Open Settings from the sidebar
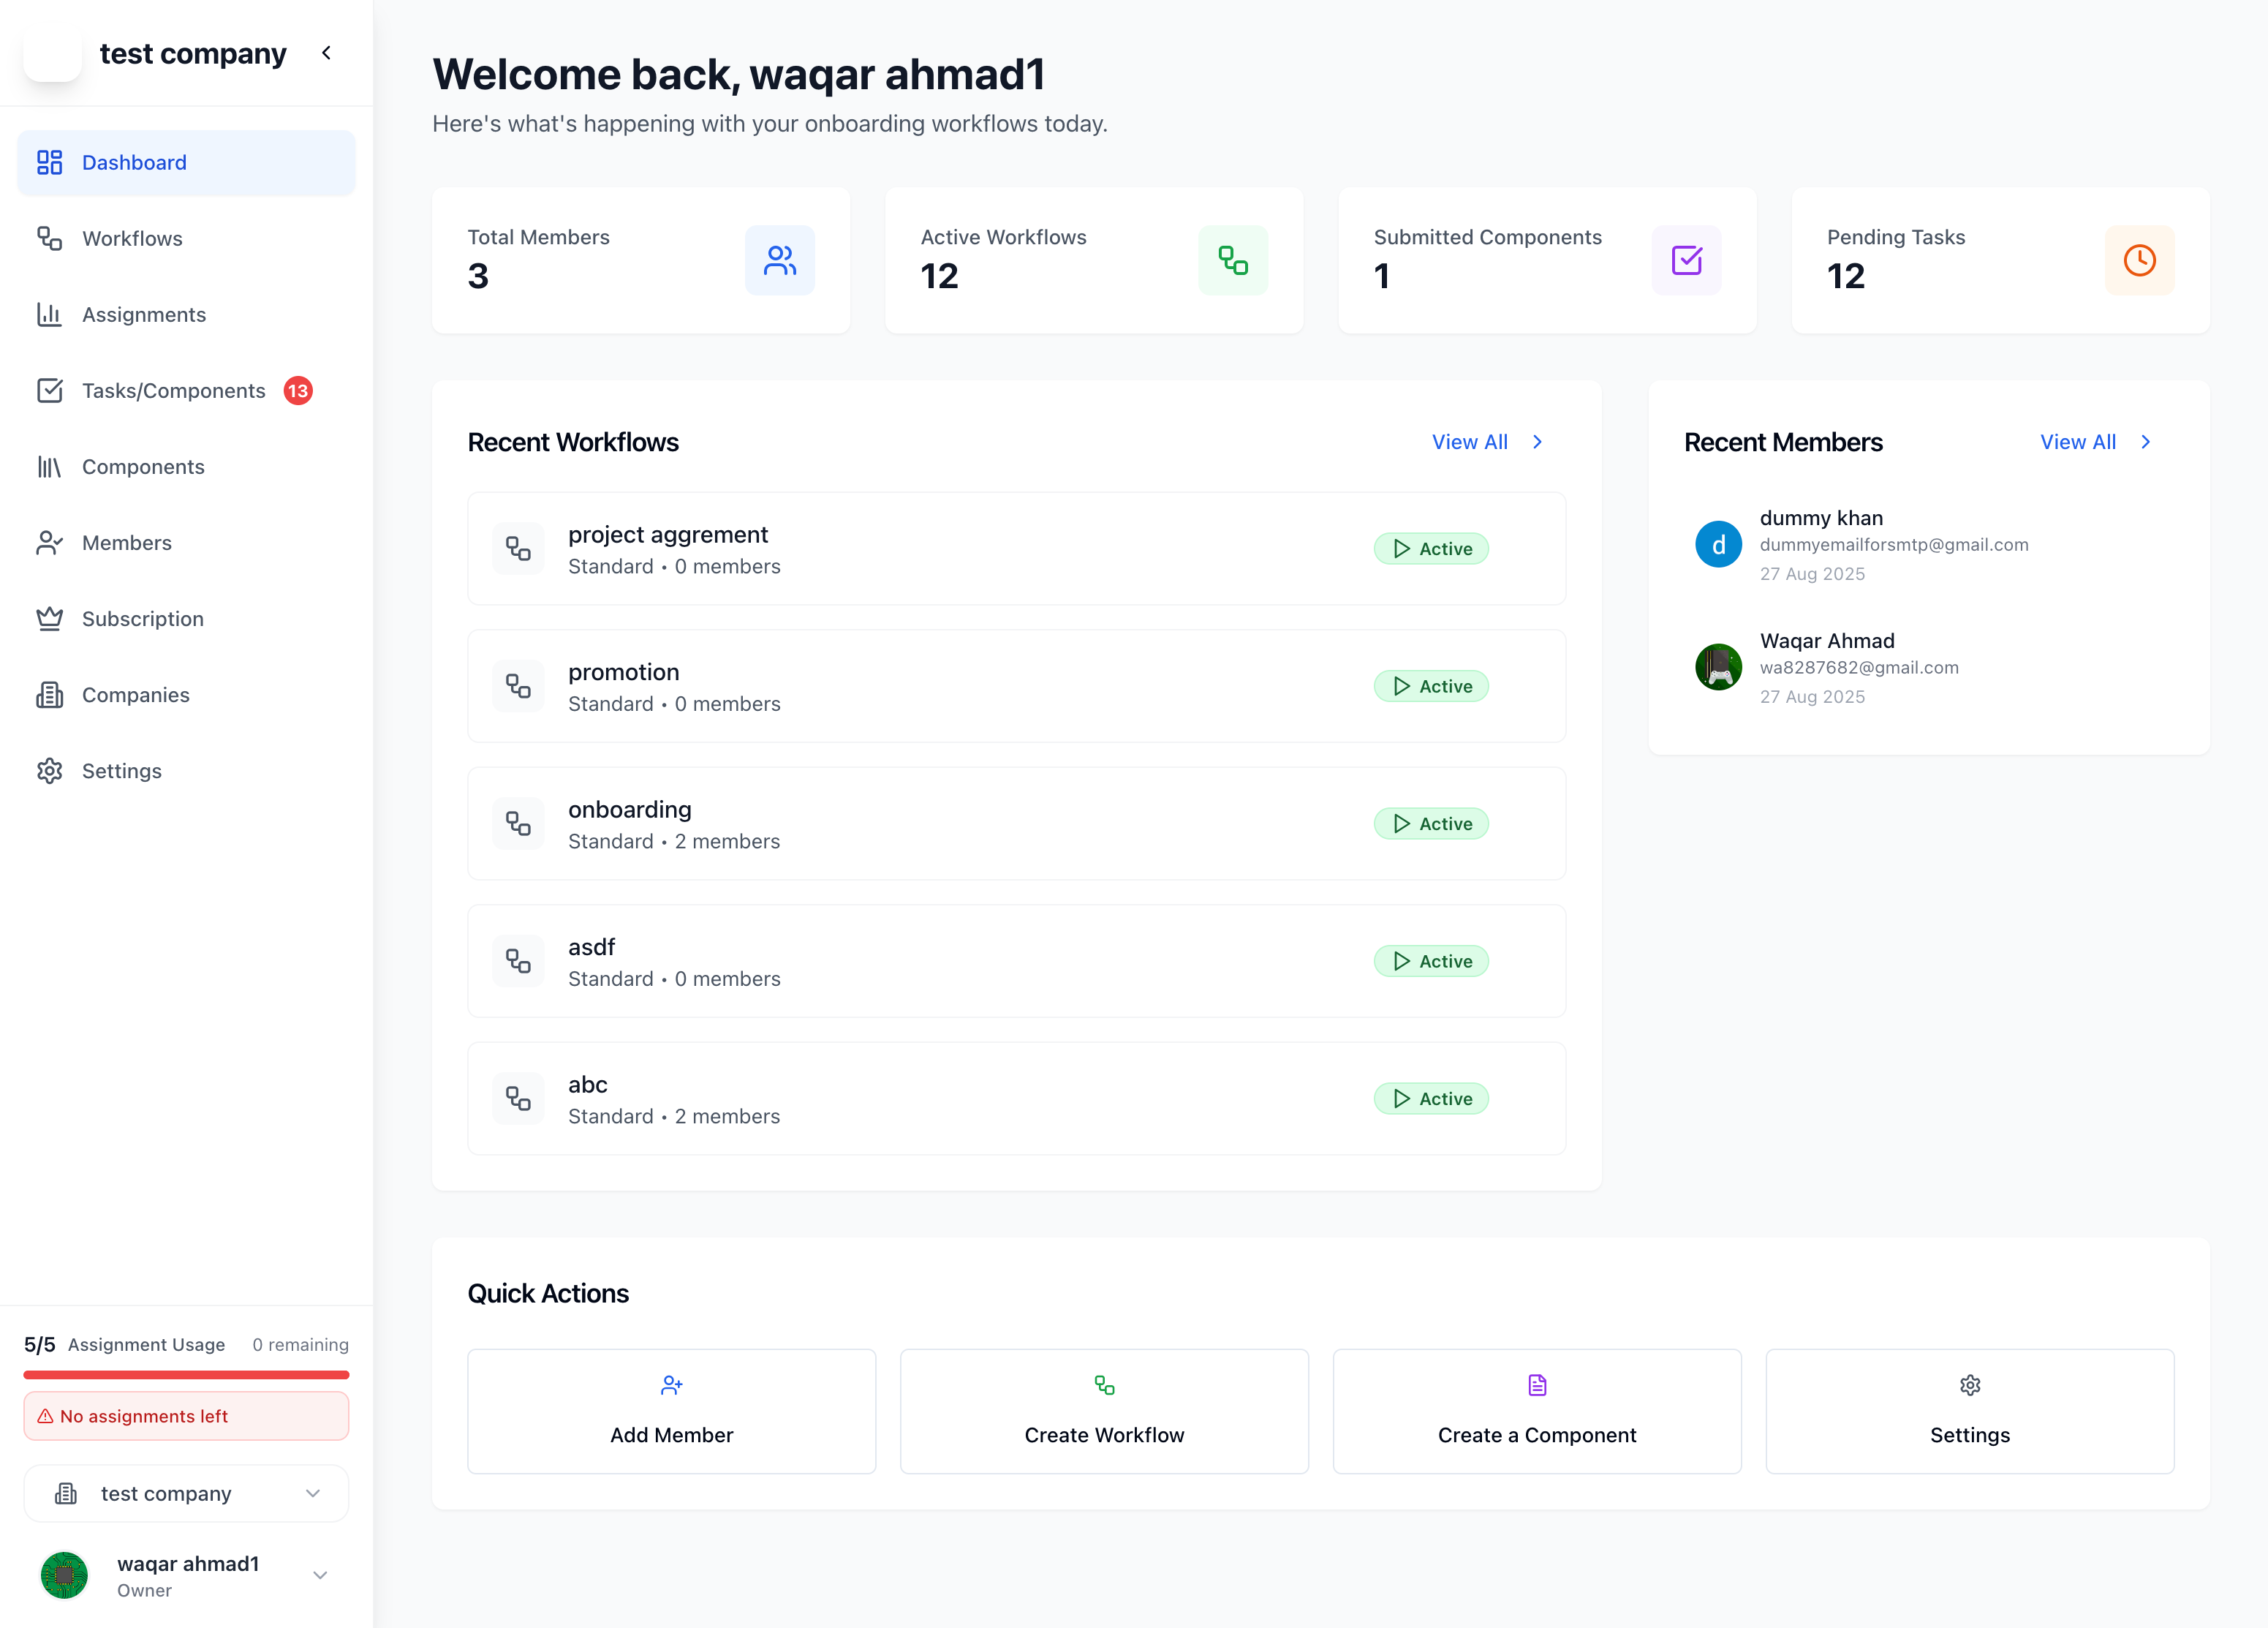Viewport: 2268px width, 1628px height. click(121, 770)
